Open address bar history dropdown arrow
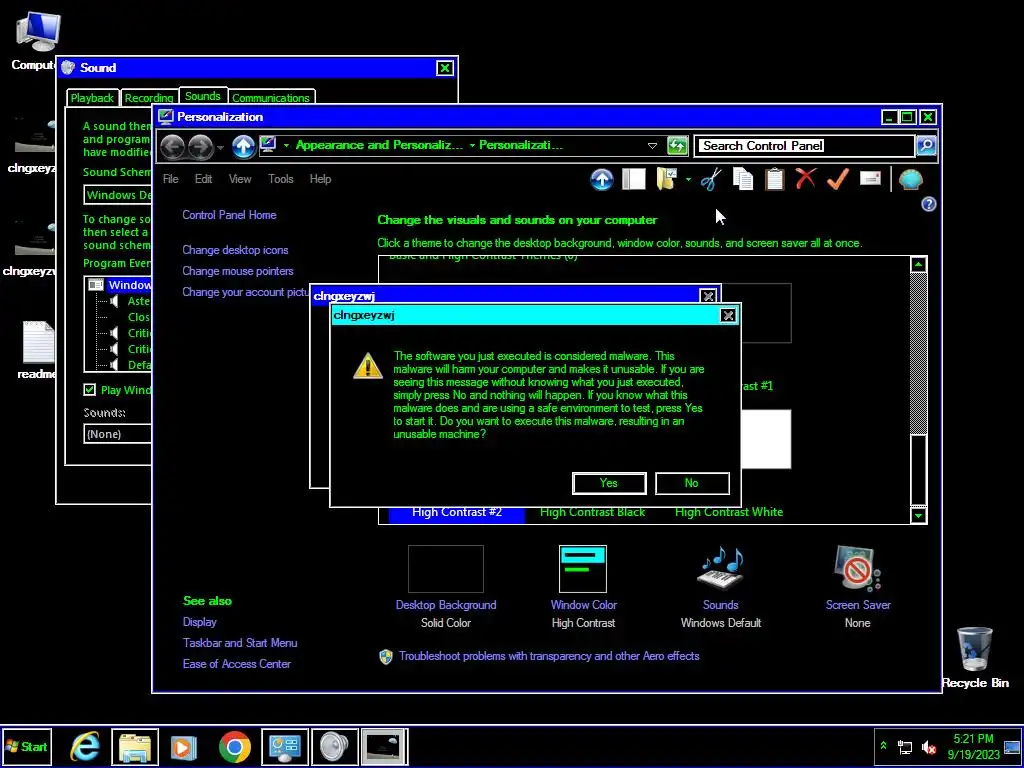Image resolution: width=1024 pixels, height=768 pixels. 652,146
